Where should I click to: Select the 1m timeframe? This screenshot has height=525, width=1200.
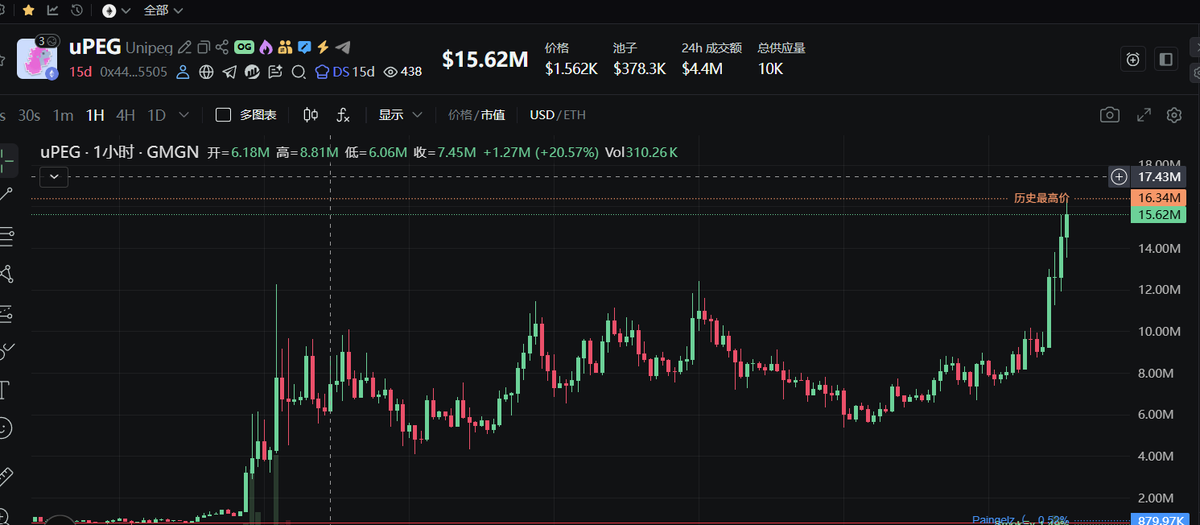click(x=63, y=115)
